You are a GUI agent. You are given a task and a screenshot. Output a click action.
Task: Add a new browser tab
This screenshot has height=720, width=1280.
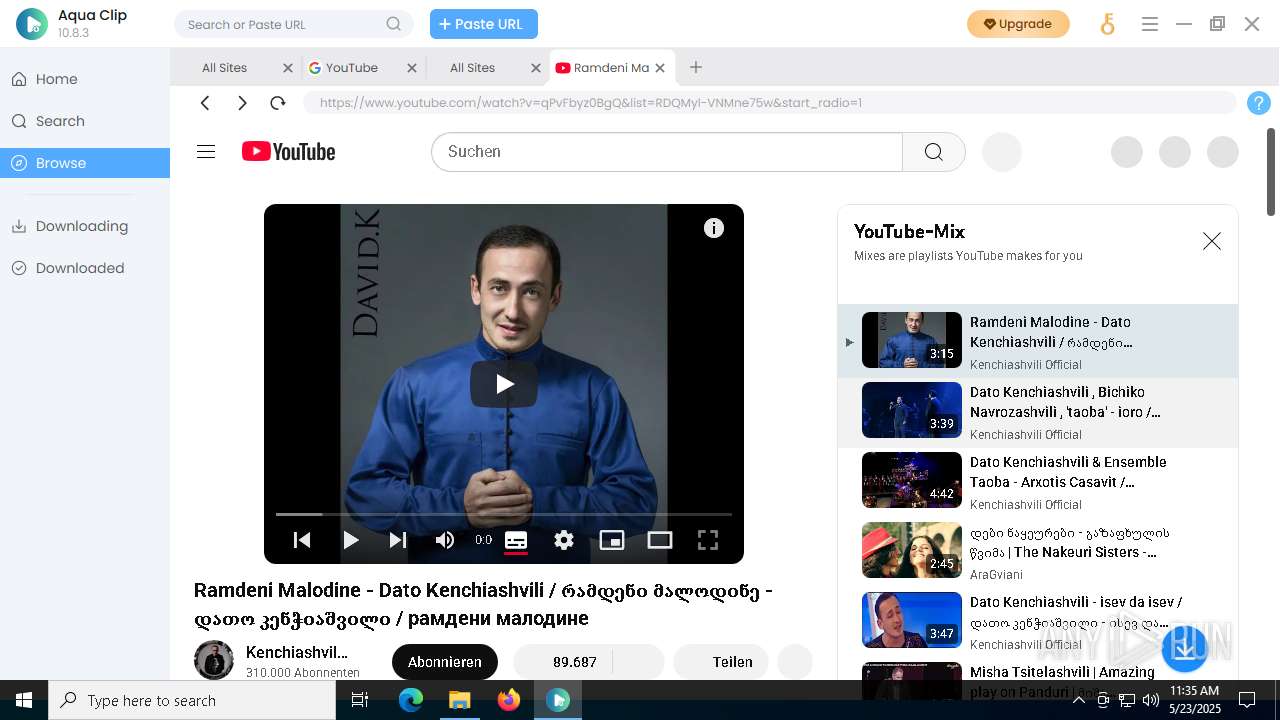tap(696, 67)
